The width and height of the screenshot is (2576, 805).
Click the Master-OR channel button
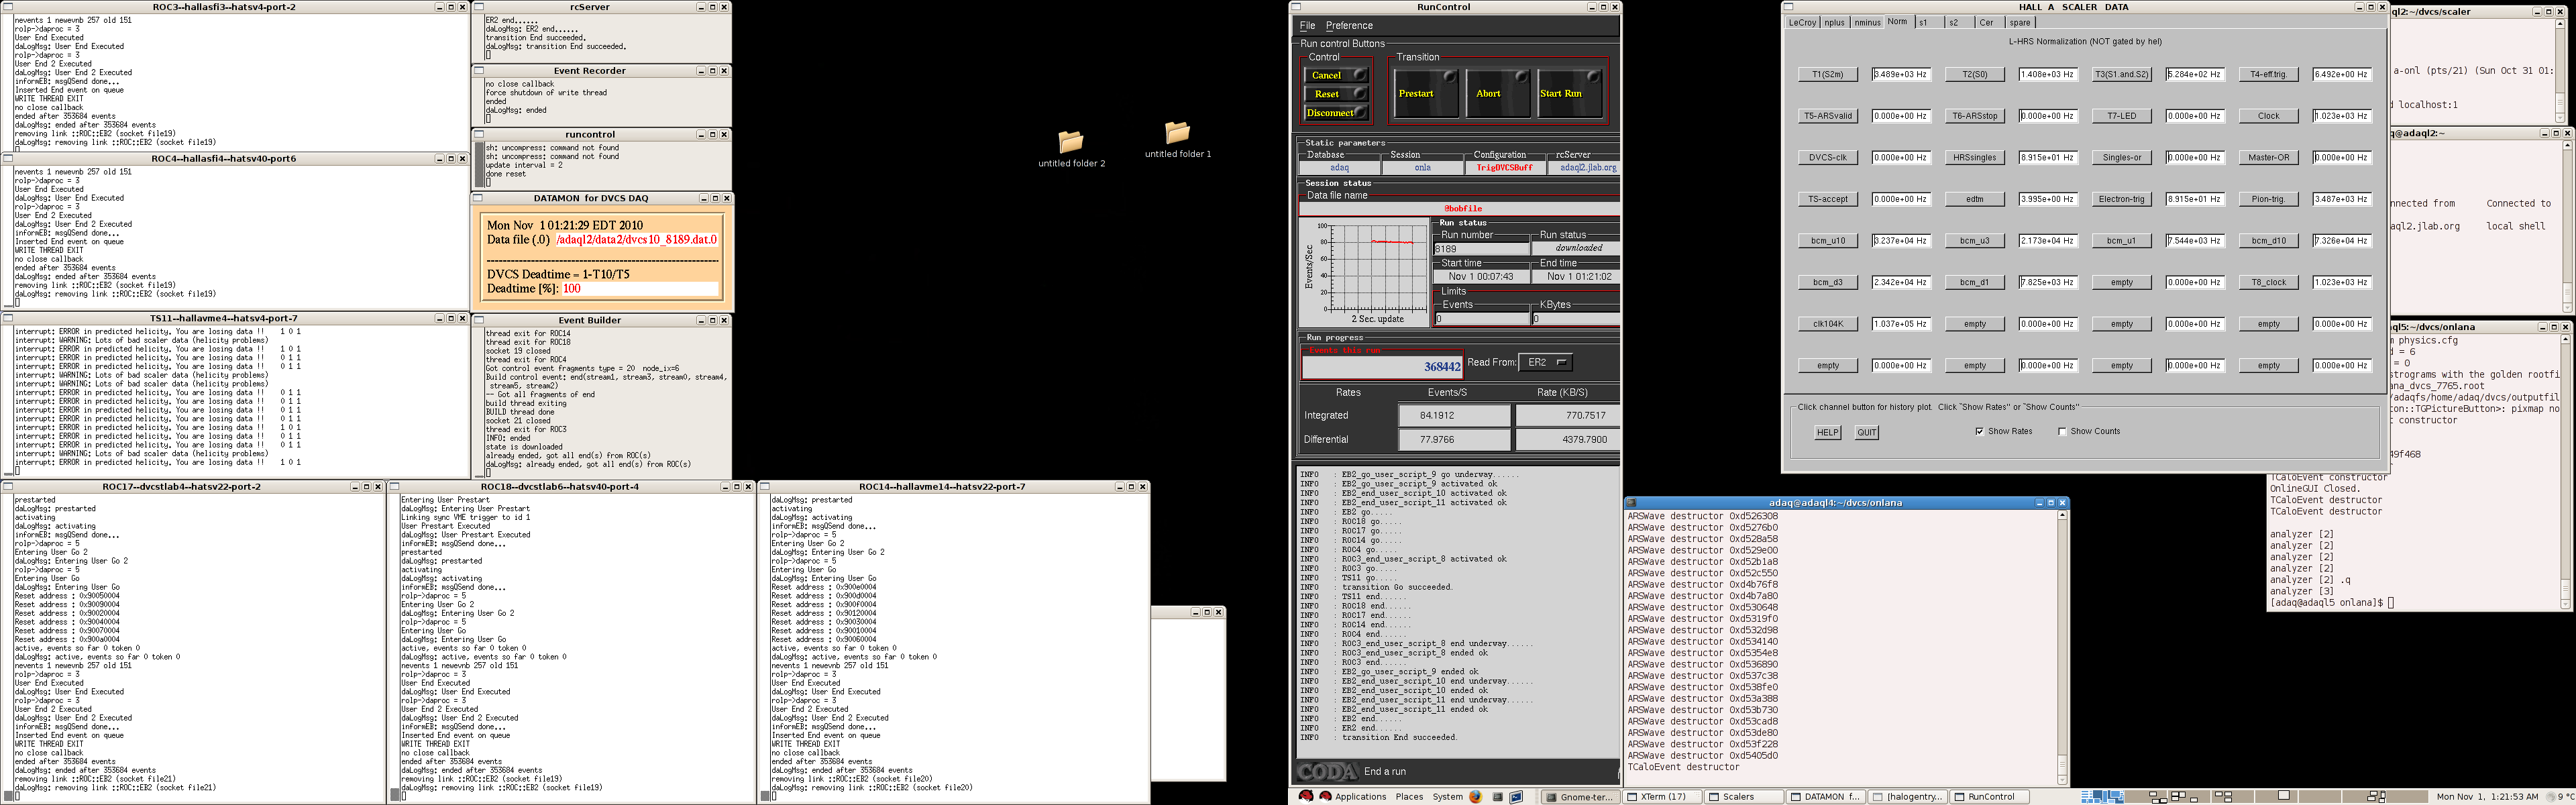[x=2269, y=158]
